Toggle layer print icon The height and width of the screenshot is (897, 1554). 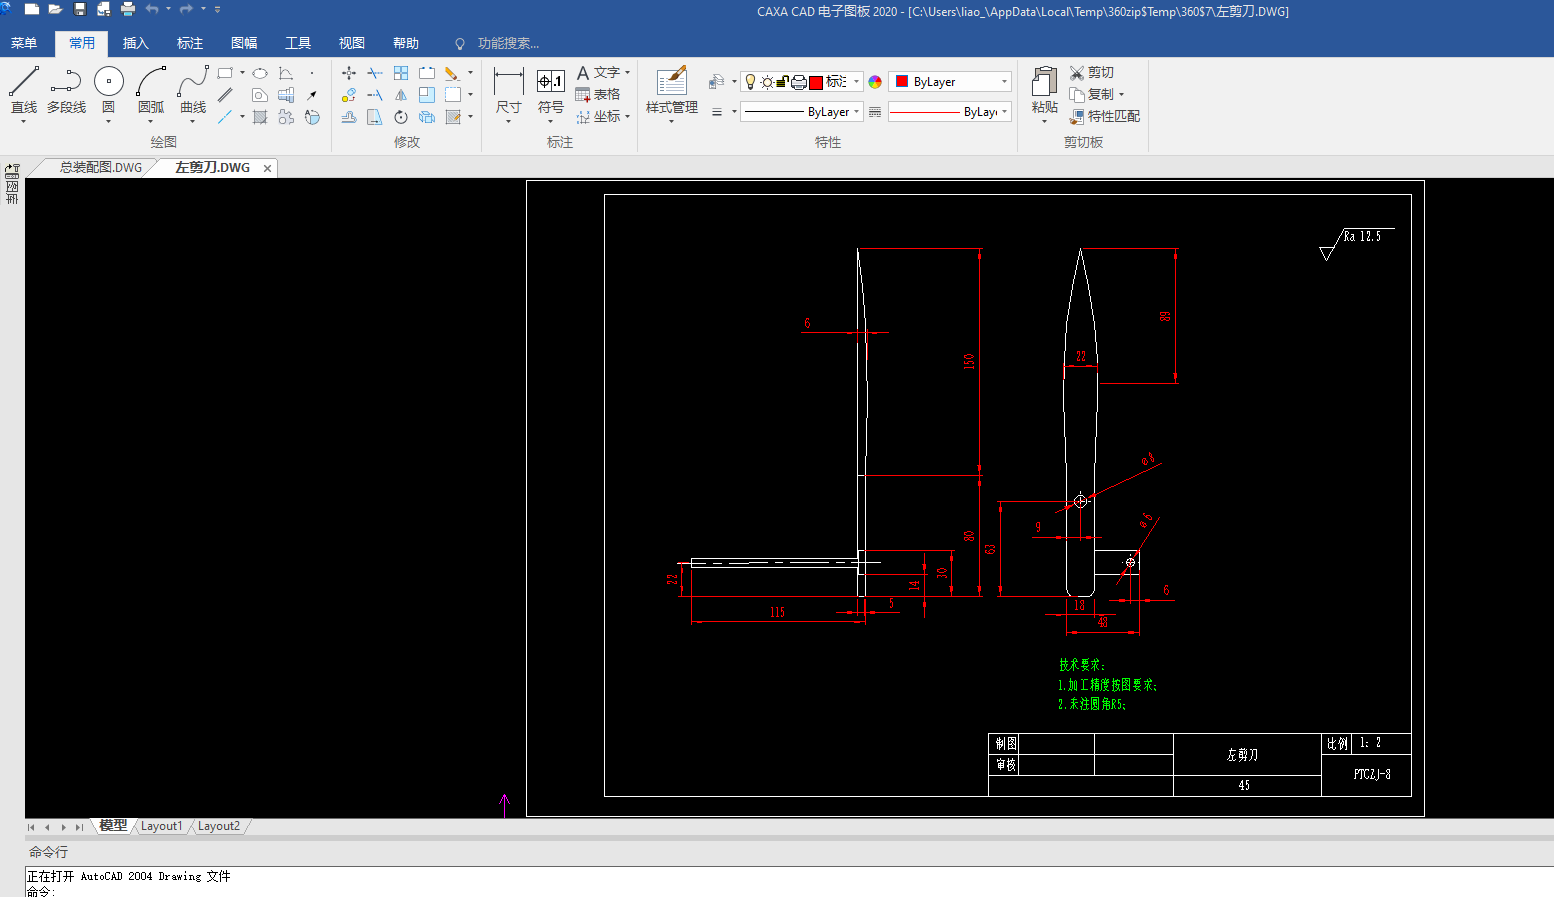pyautogui.click(x=799, y=82)
